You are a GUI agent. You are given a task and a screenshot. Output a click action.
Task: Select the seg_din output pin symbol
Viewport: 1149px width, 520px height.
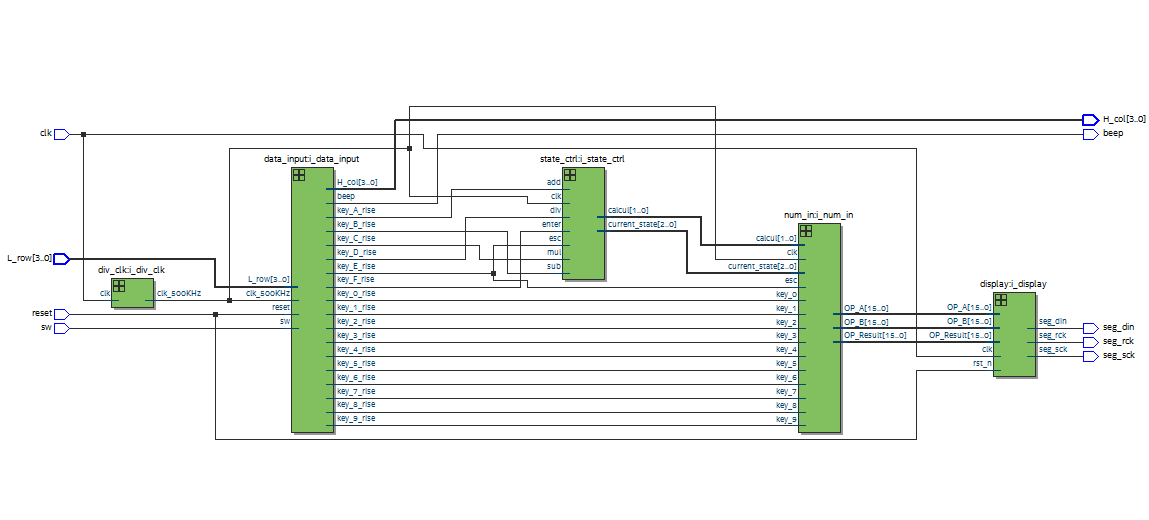1090,328
